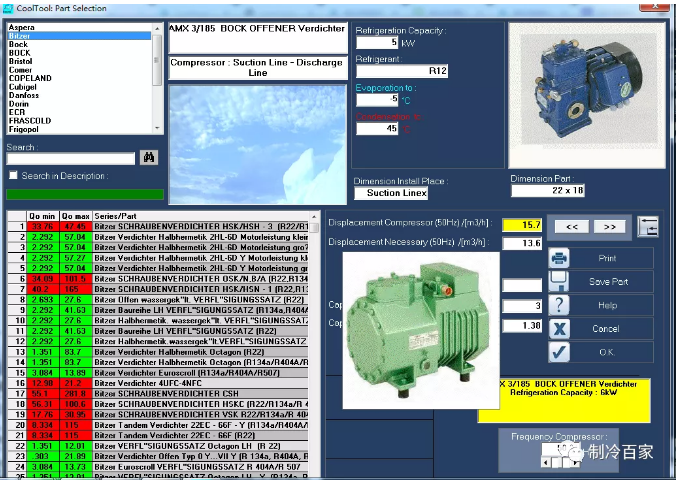Select row 6 SCHRAUBENVERDICHTER OSK/N.B/A
This screenshot has height=480, width=677.
click(158, 279)
